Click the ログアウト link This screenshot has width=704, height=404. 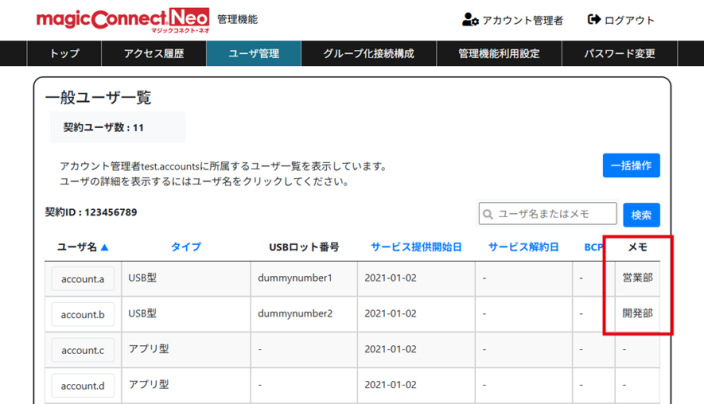click(x=629, y=20)
